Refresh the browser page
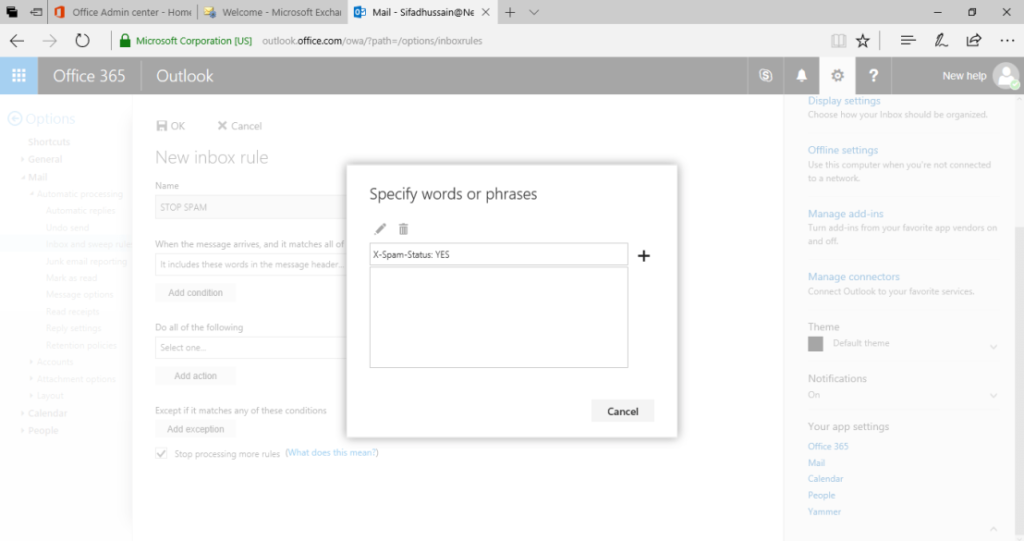 click(x=82, y=41)
